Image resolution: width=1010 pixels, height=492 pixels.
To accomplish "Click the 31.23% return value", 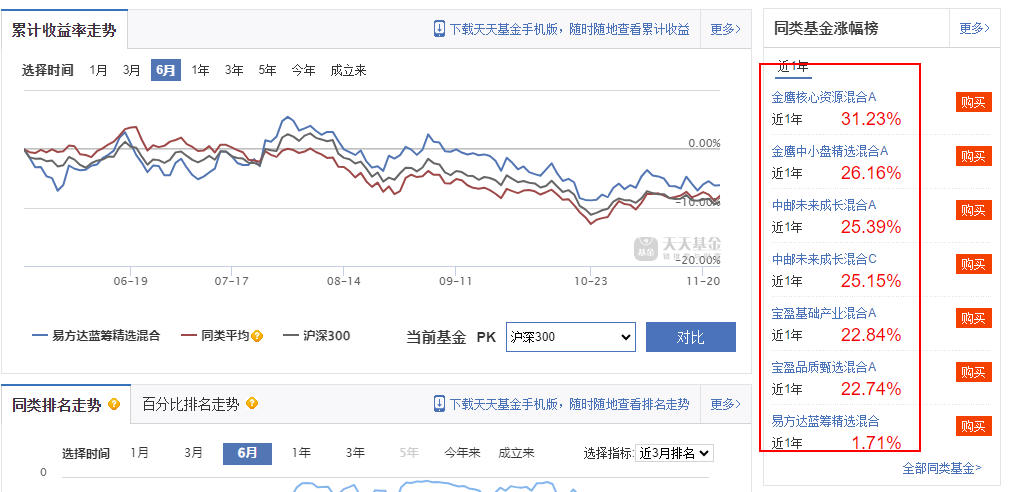I will pyautogui.click(x=870, y=119).
